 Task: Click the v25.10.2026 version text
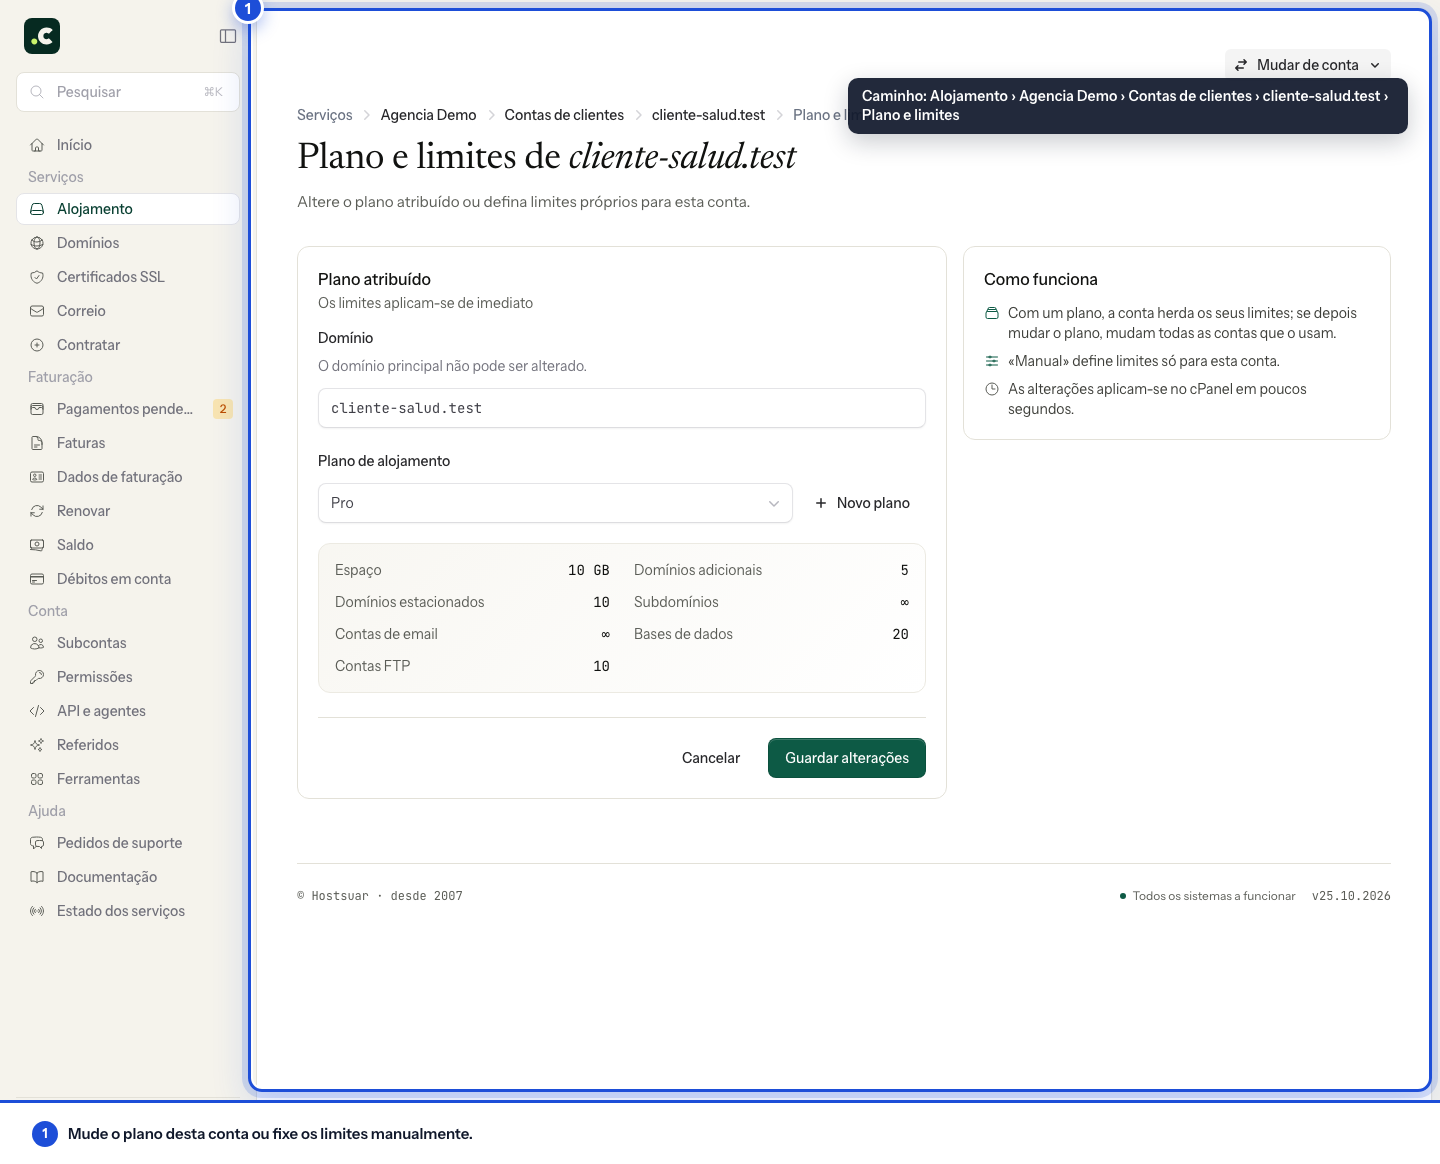click(1351, 896)
